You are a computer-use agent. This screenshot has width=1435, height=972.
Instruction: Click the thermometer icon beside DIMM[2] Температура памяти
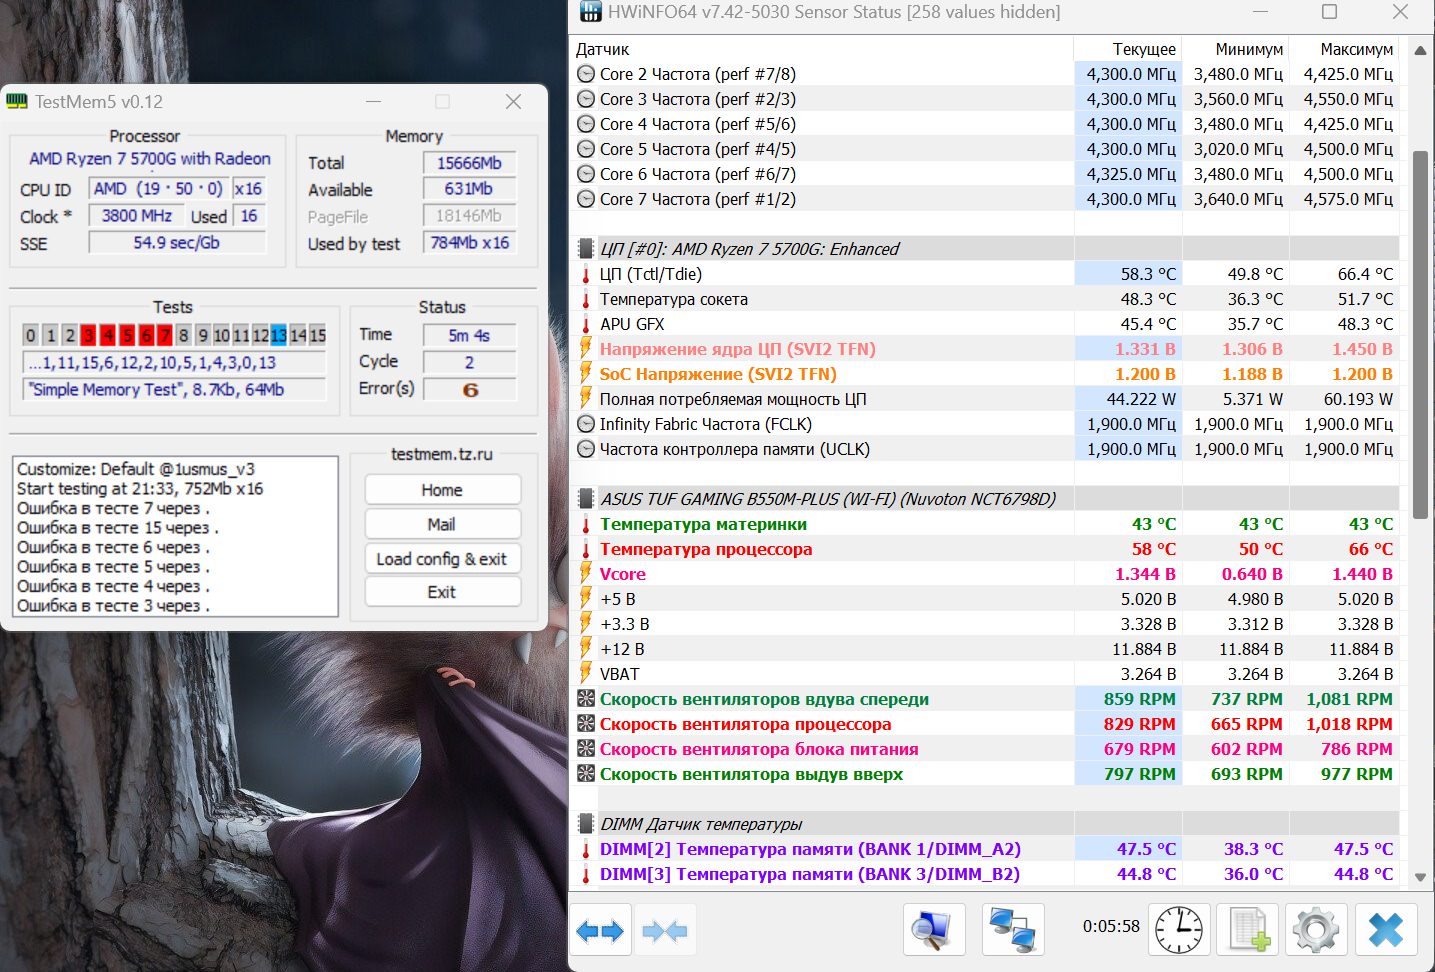586,849
